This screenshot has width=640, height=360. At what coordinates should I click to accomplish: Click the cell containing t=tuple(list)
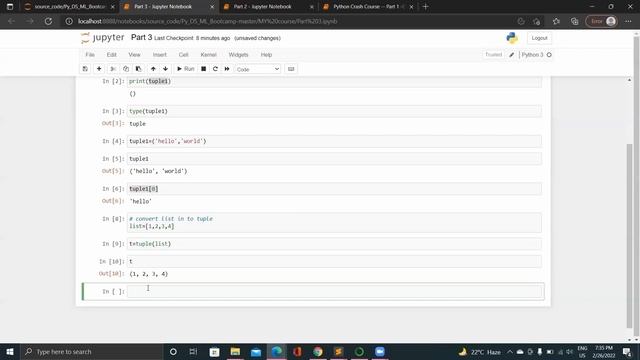334,244
